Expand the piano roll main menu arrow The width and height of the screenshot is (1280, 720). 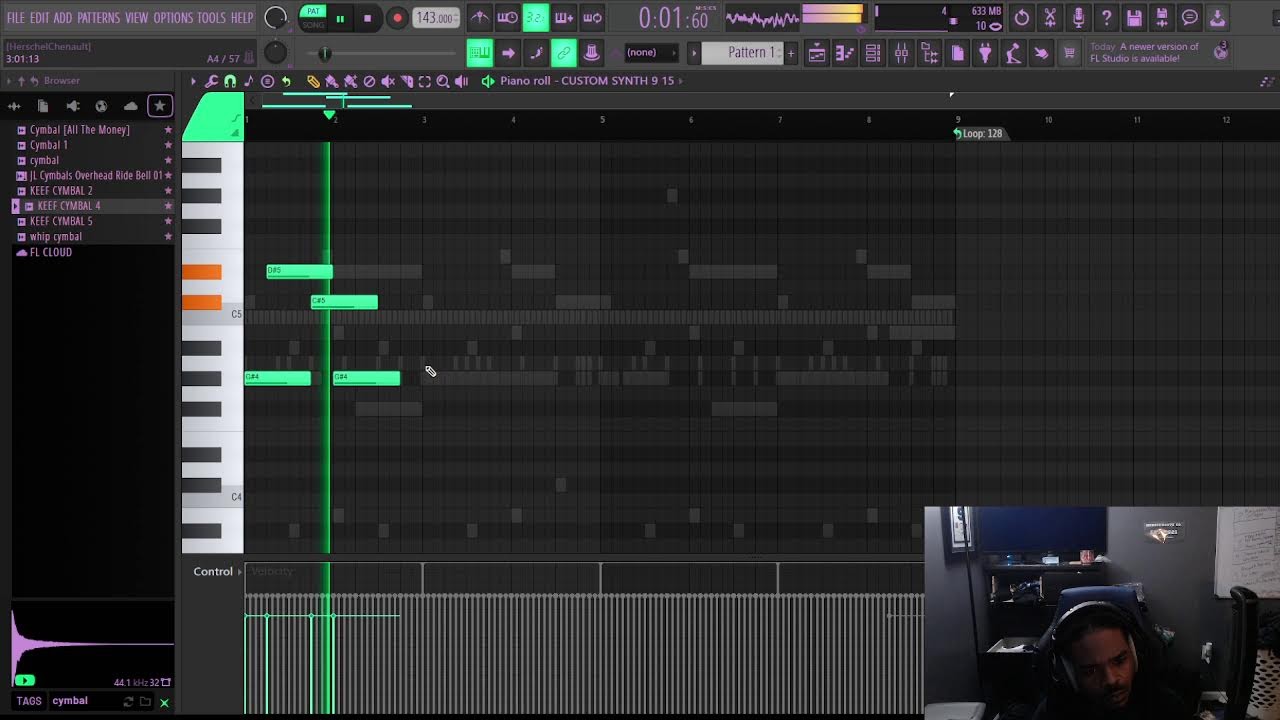click(193, 81)
